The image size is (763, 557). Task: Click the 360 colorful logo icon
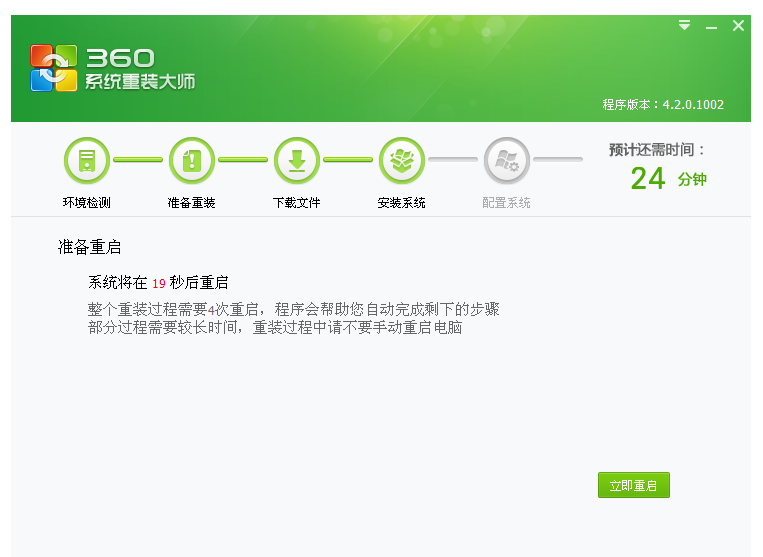coord(54,68)
